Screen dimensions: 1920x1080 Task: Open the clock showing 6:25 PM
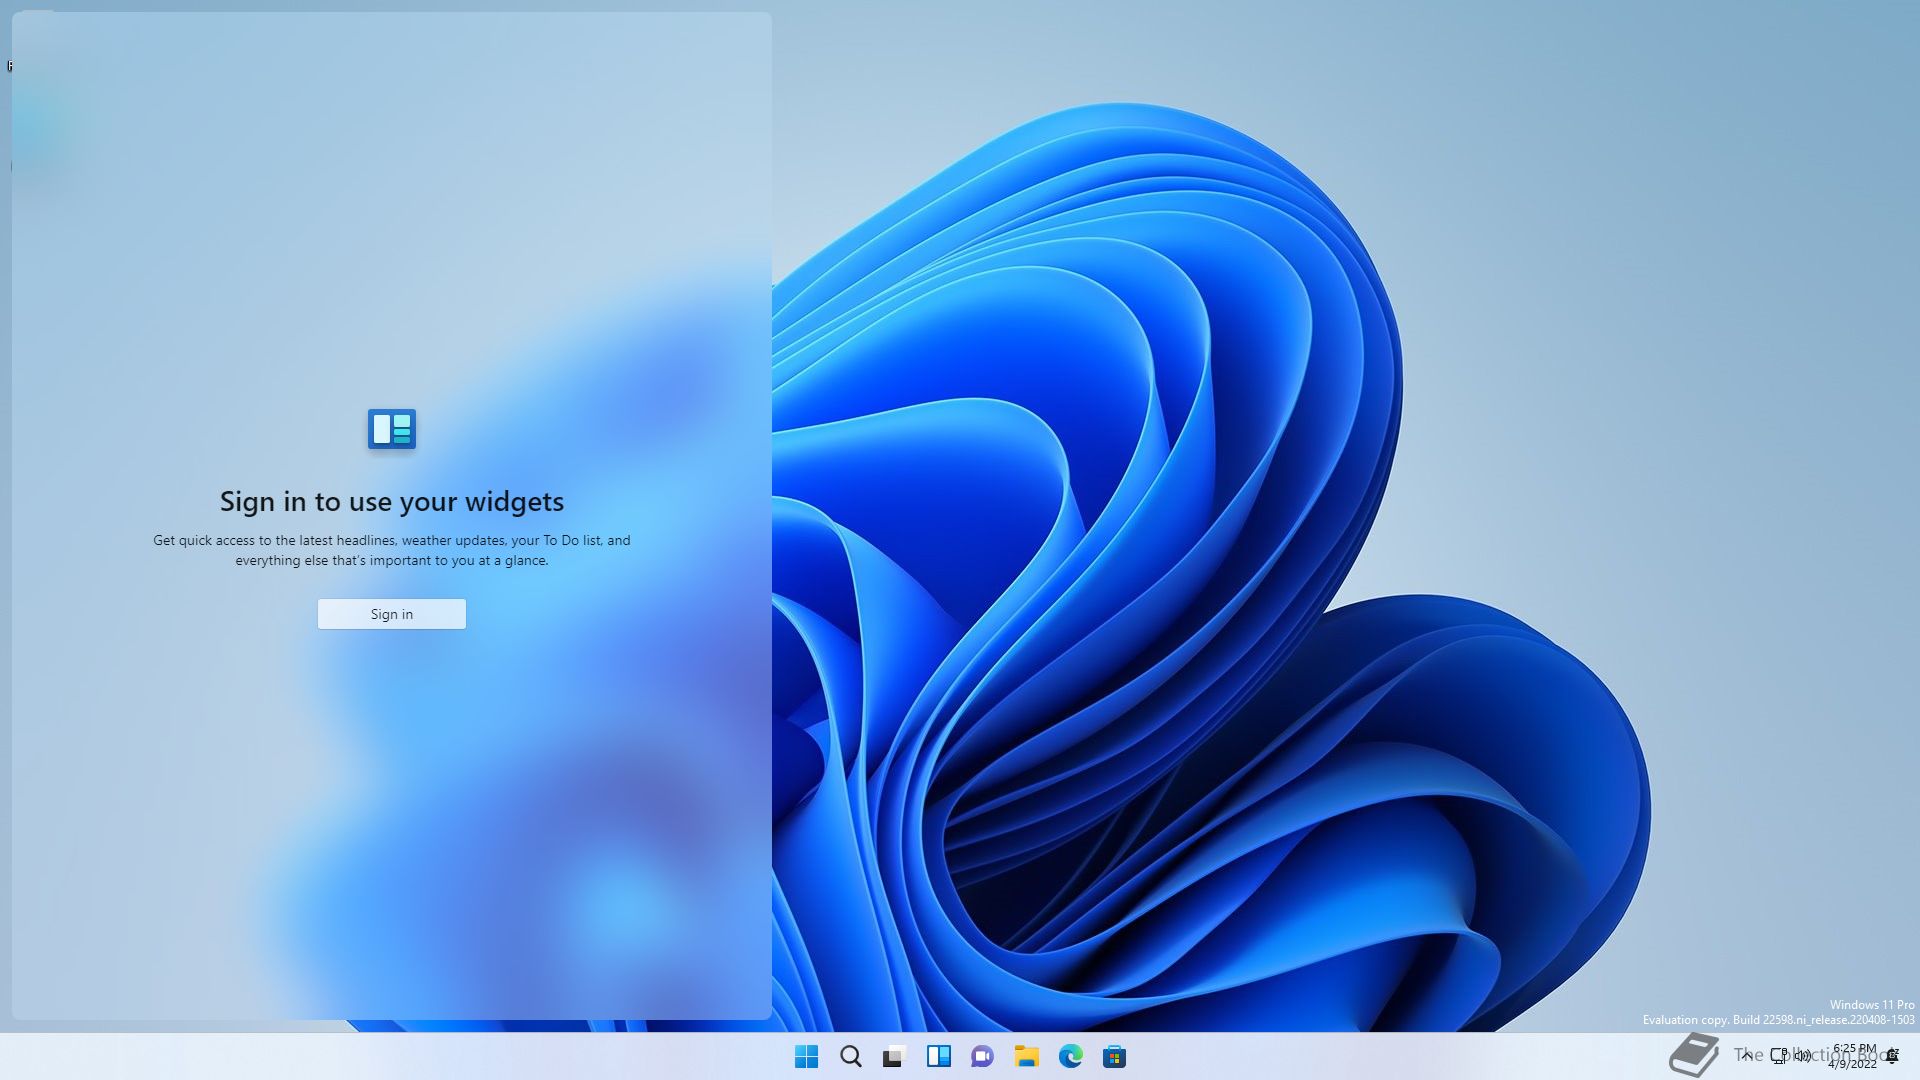1853,1056
